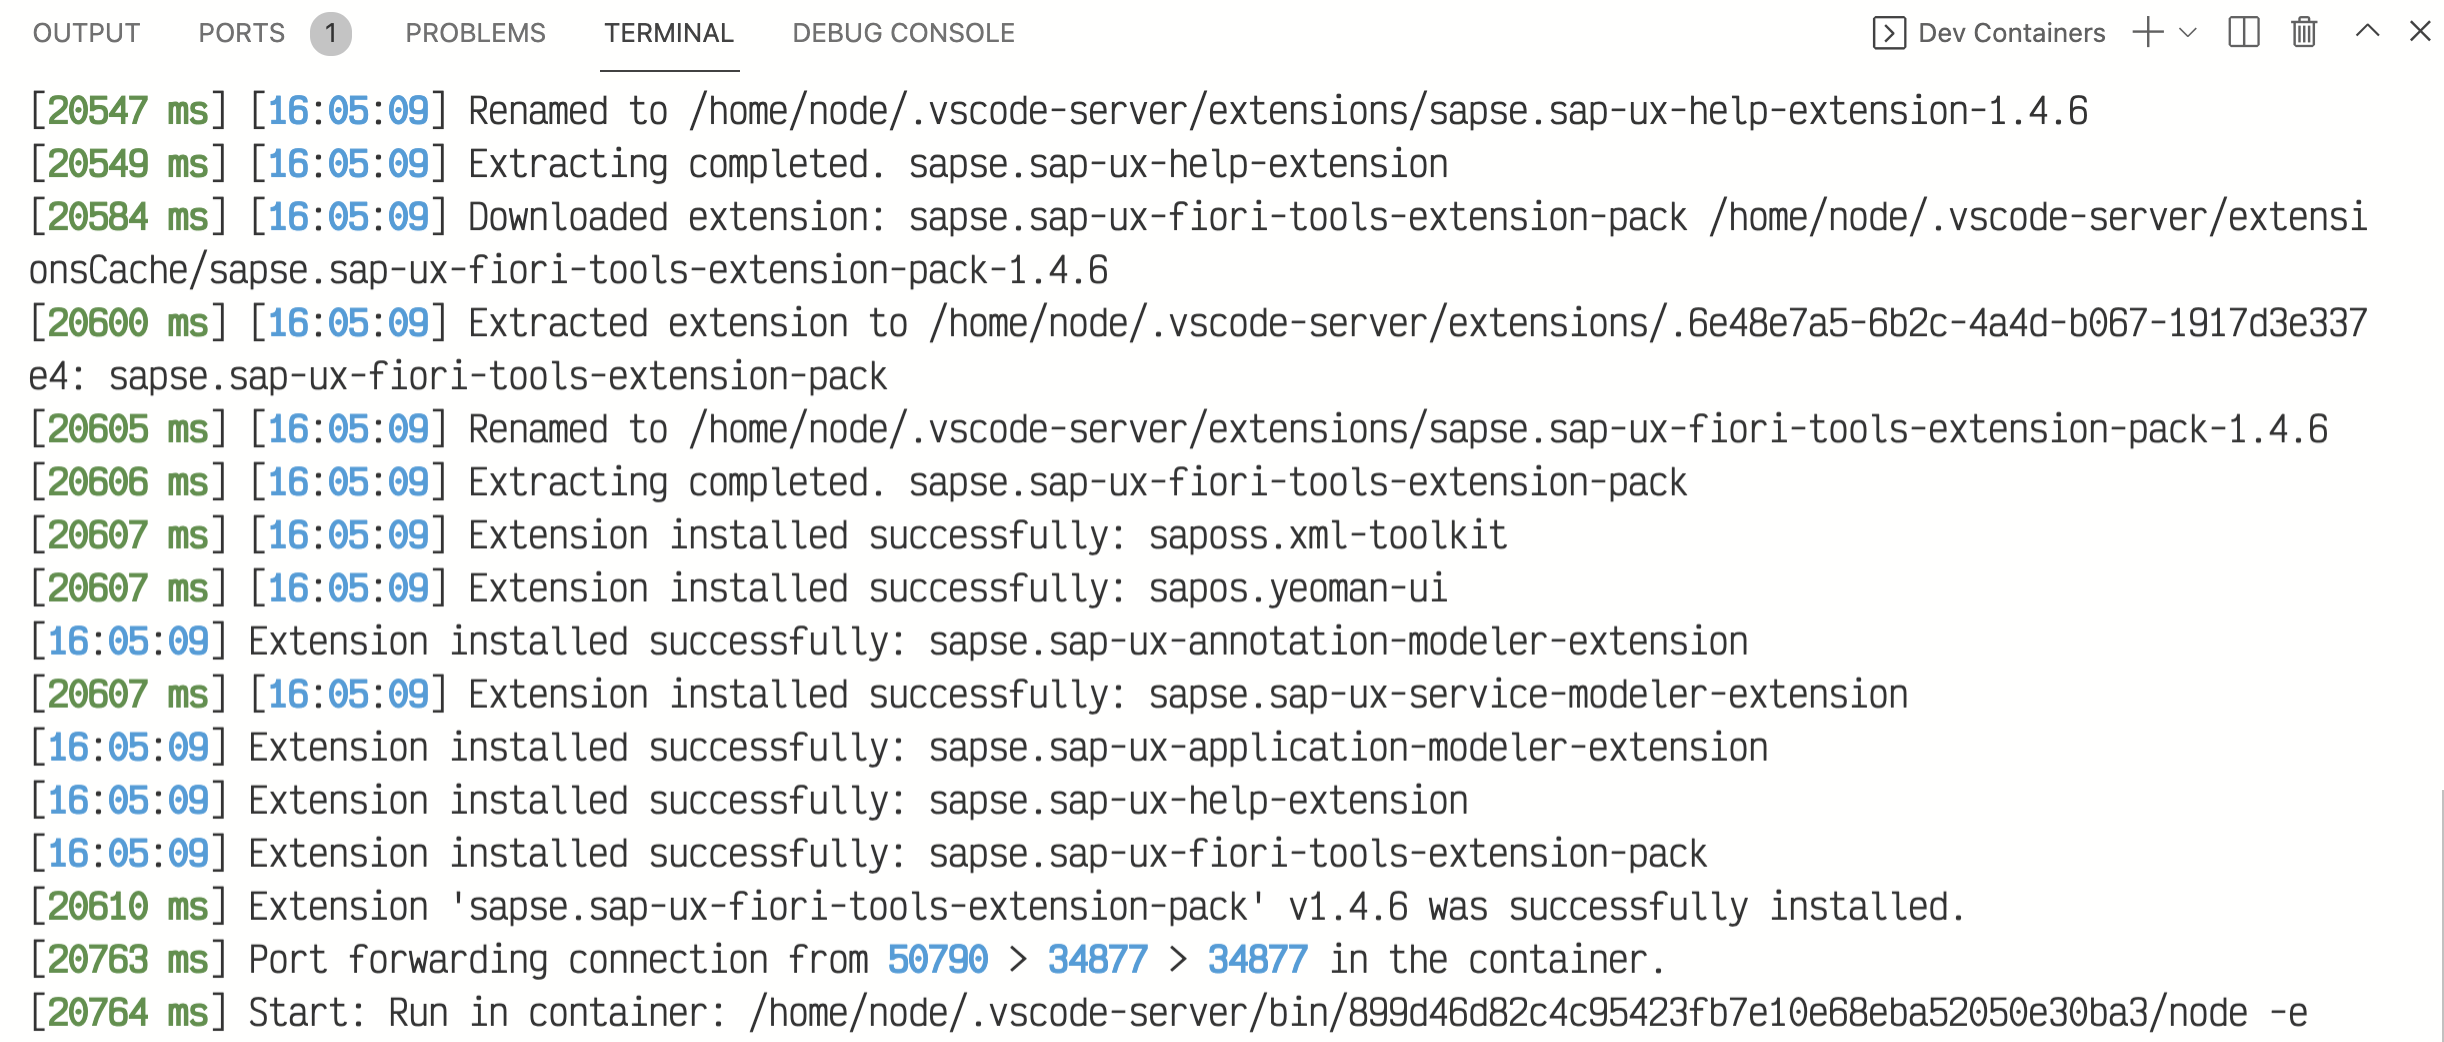
Task: Expand the launch profile dropdown chevron
Action: (x=2188, y=33)
